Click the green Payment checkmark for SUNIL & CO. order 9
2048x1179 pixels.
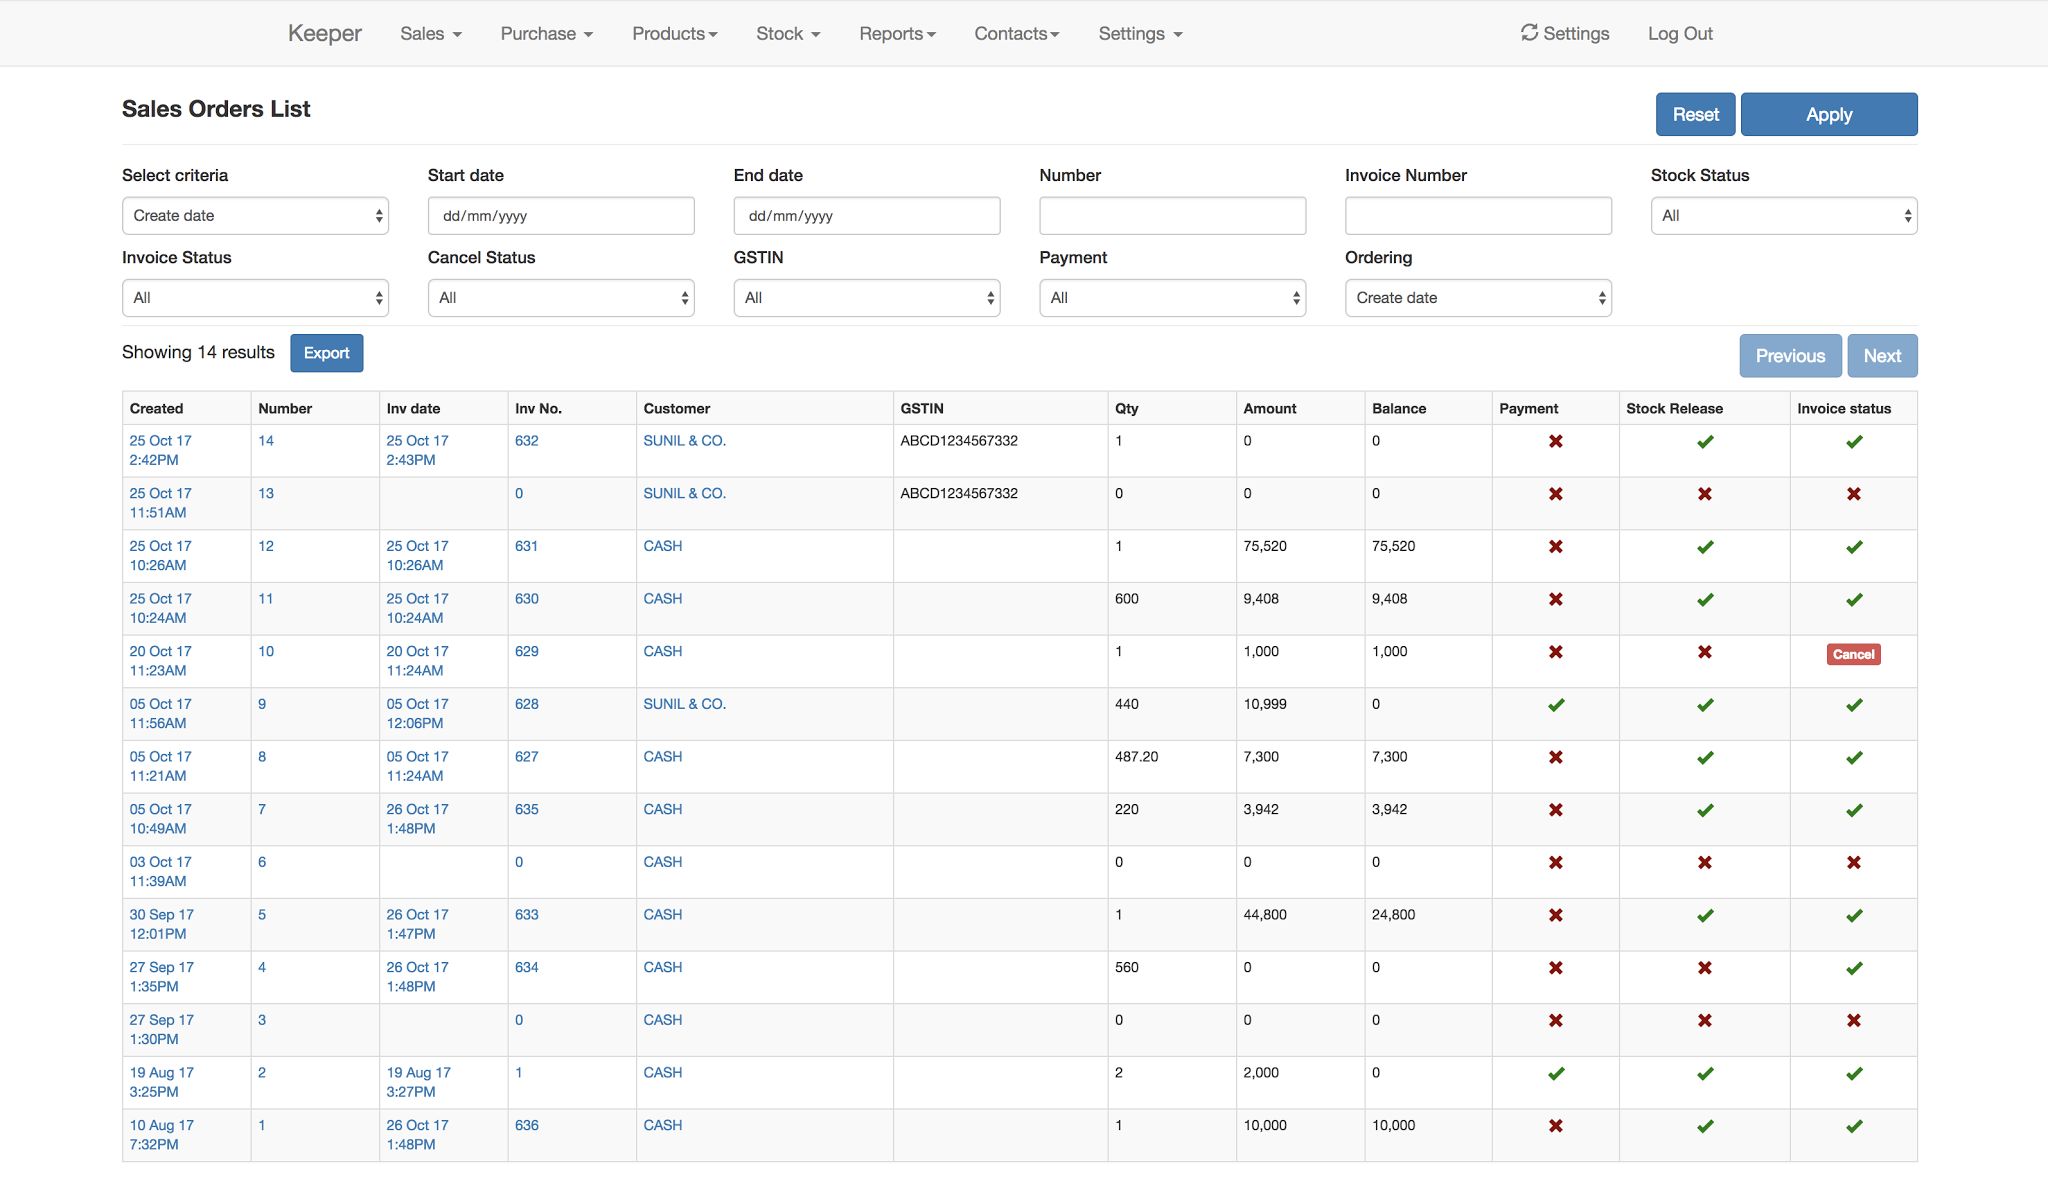[x=1556, y=705]
